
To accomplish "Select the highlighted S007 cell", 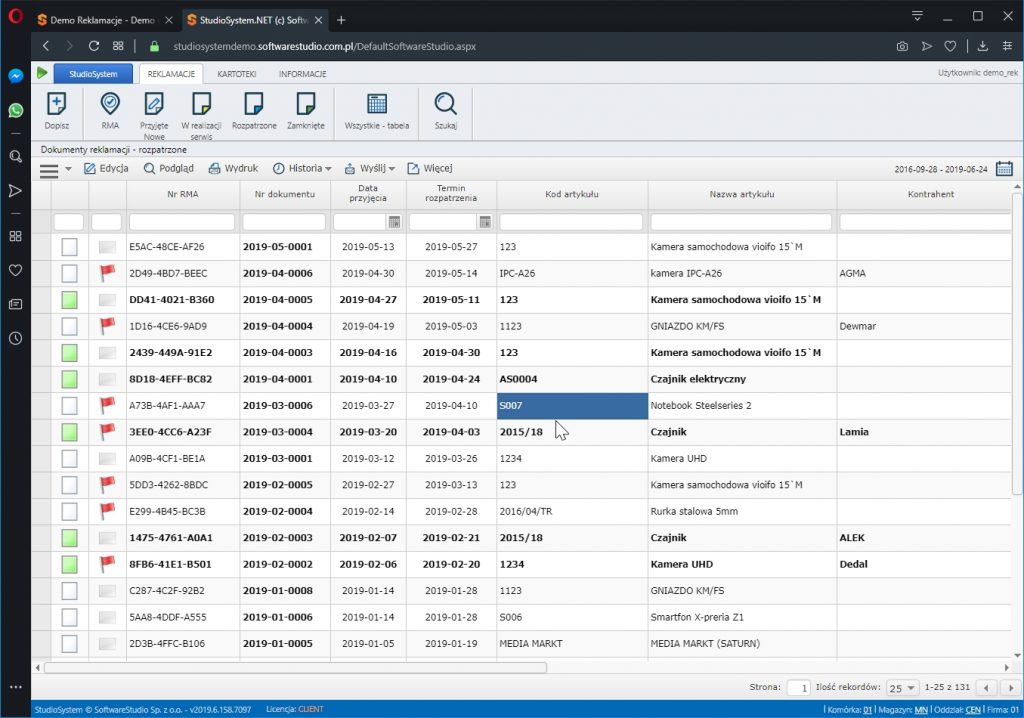I will tap(572, 406).
